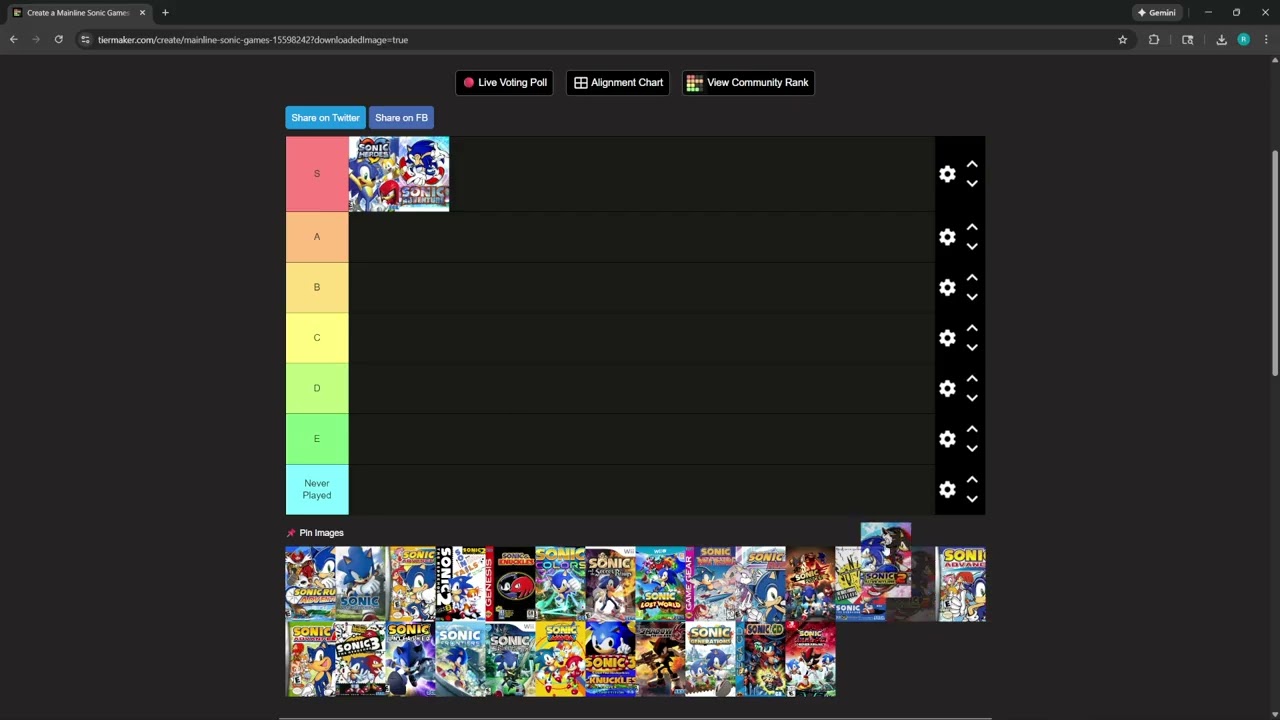Move C tier row down
Image resolution: width=1280 pixels, height=720 pixels.
[972, 348]
